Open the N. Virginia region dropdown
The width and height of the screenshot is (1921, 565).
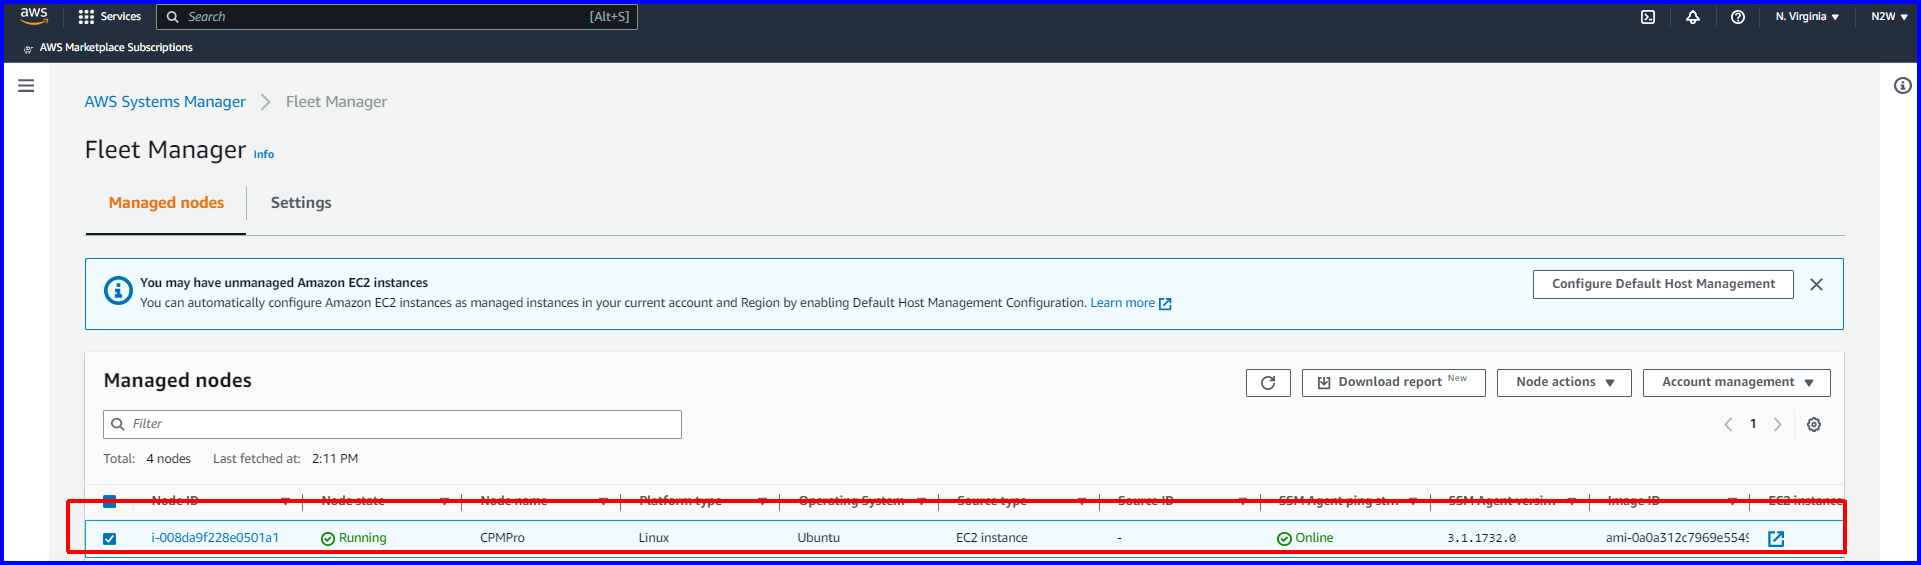coord(1807,17)
